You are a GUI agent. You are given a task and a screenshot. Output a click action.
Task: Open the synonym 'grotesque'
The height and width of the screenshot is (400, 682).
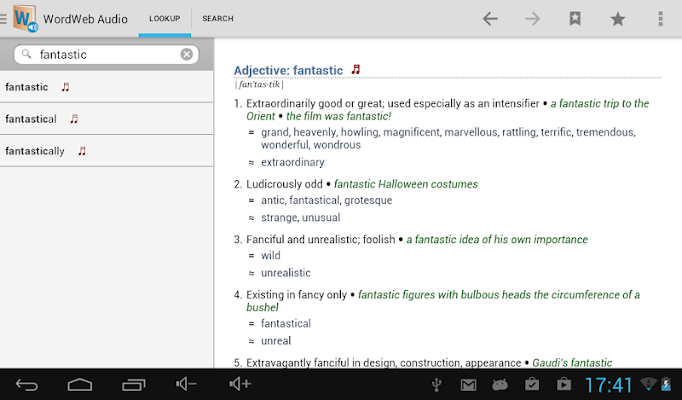pos(368,200)
